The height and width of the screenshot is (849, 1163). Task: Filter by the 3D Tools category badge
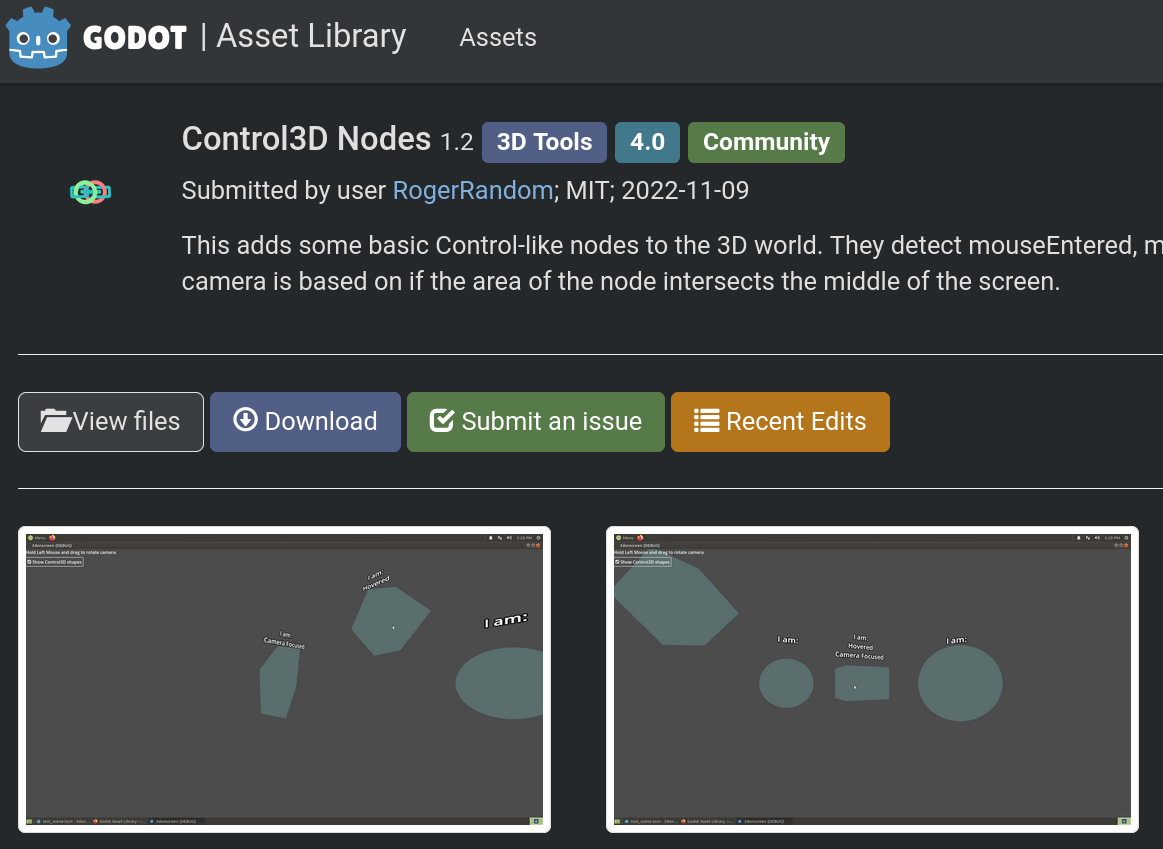[x=544, y=142]
